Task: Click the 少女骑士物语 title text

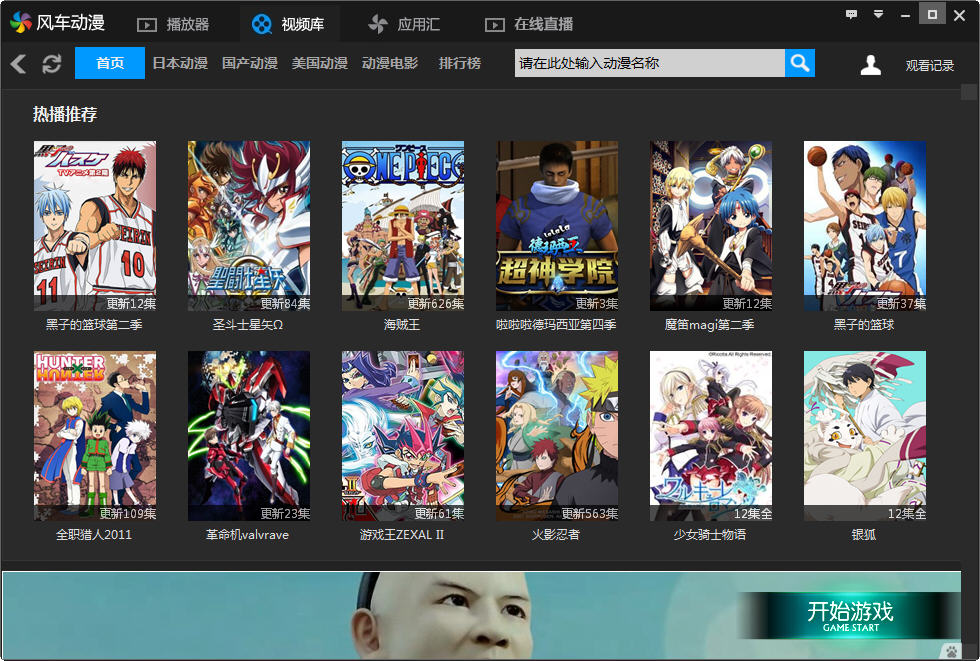Action: 710,535
